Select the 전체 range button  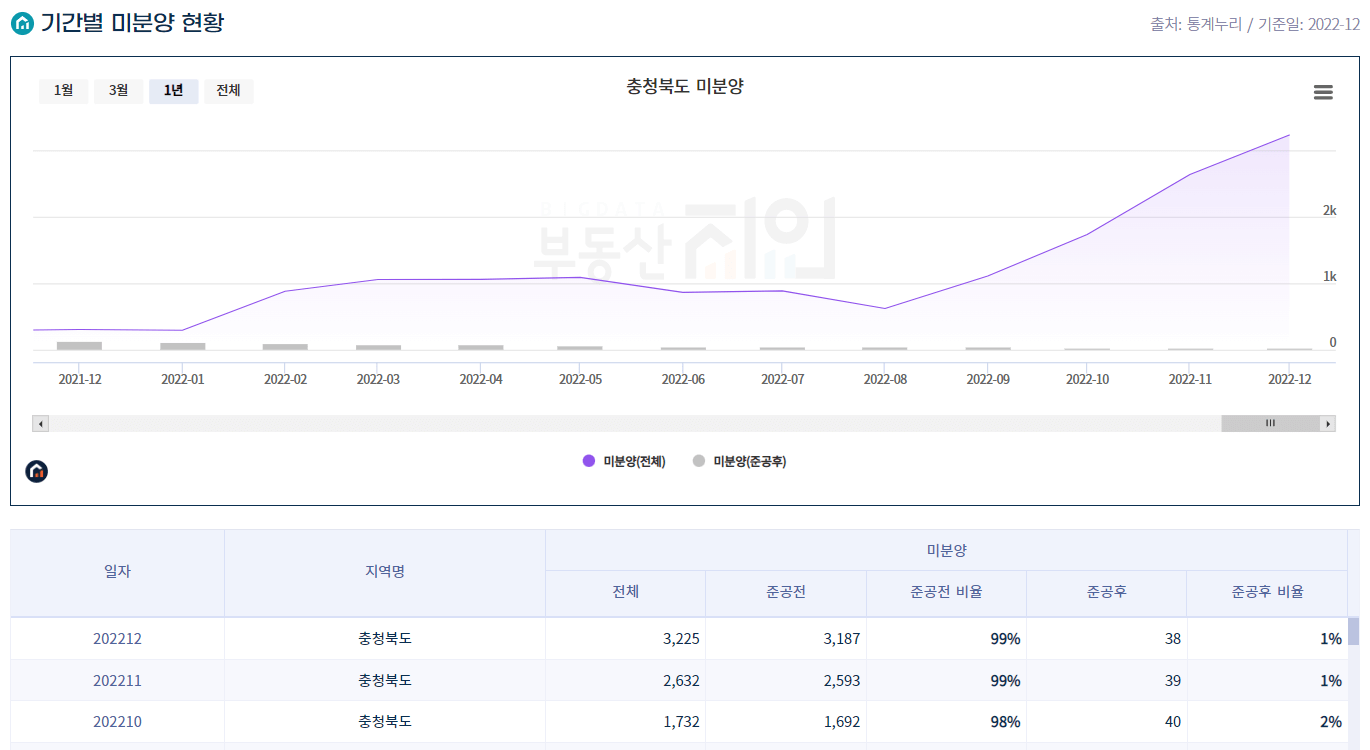(x=229, y=91)
